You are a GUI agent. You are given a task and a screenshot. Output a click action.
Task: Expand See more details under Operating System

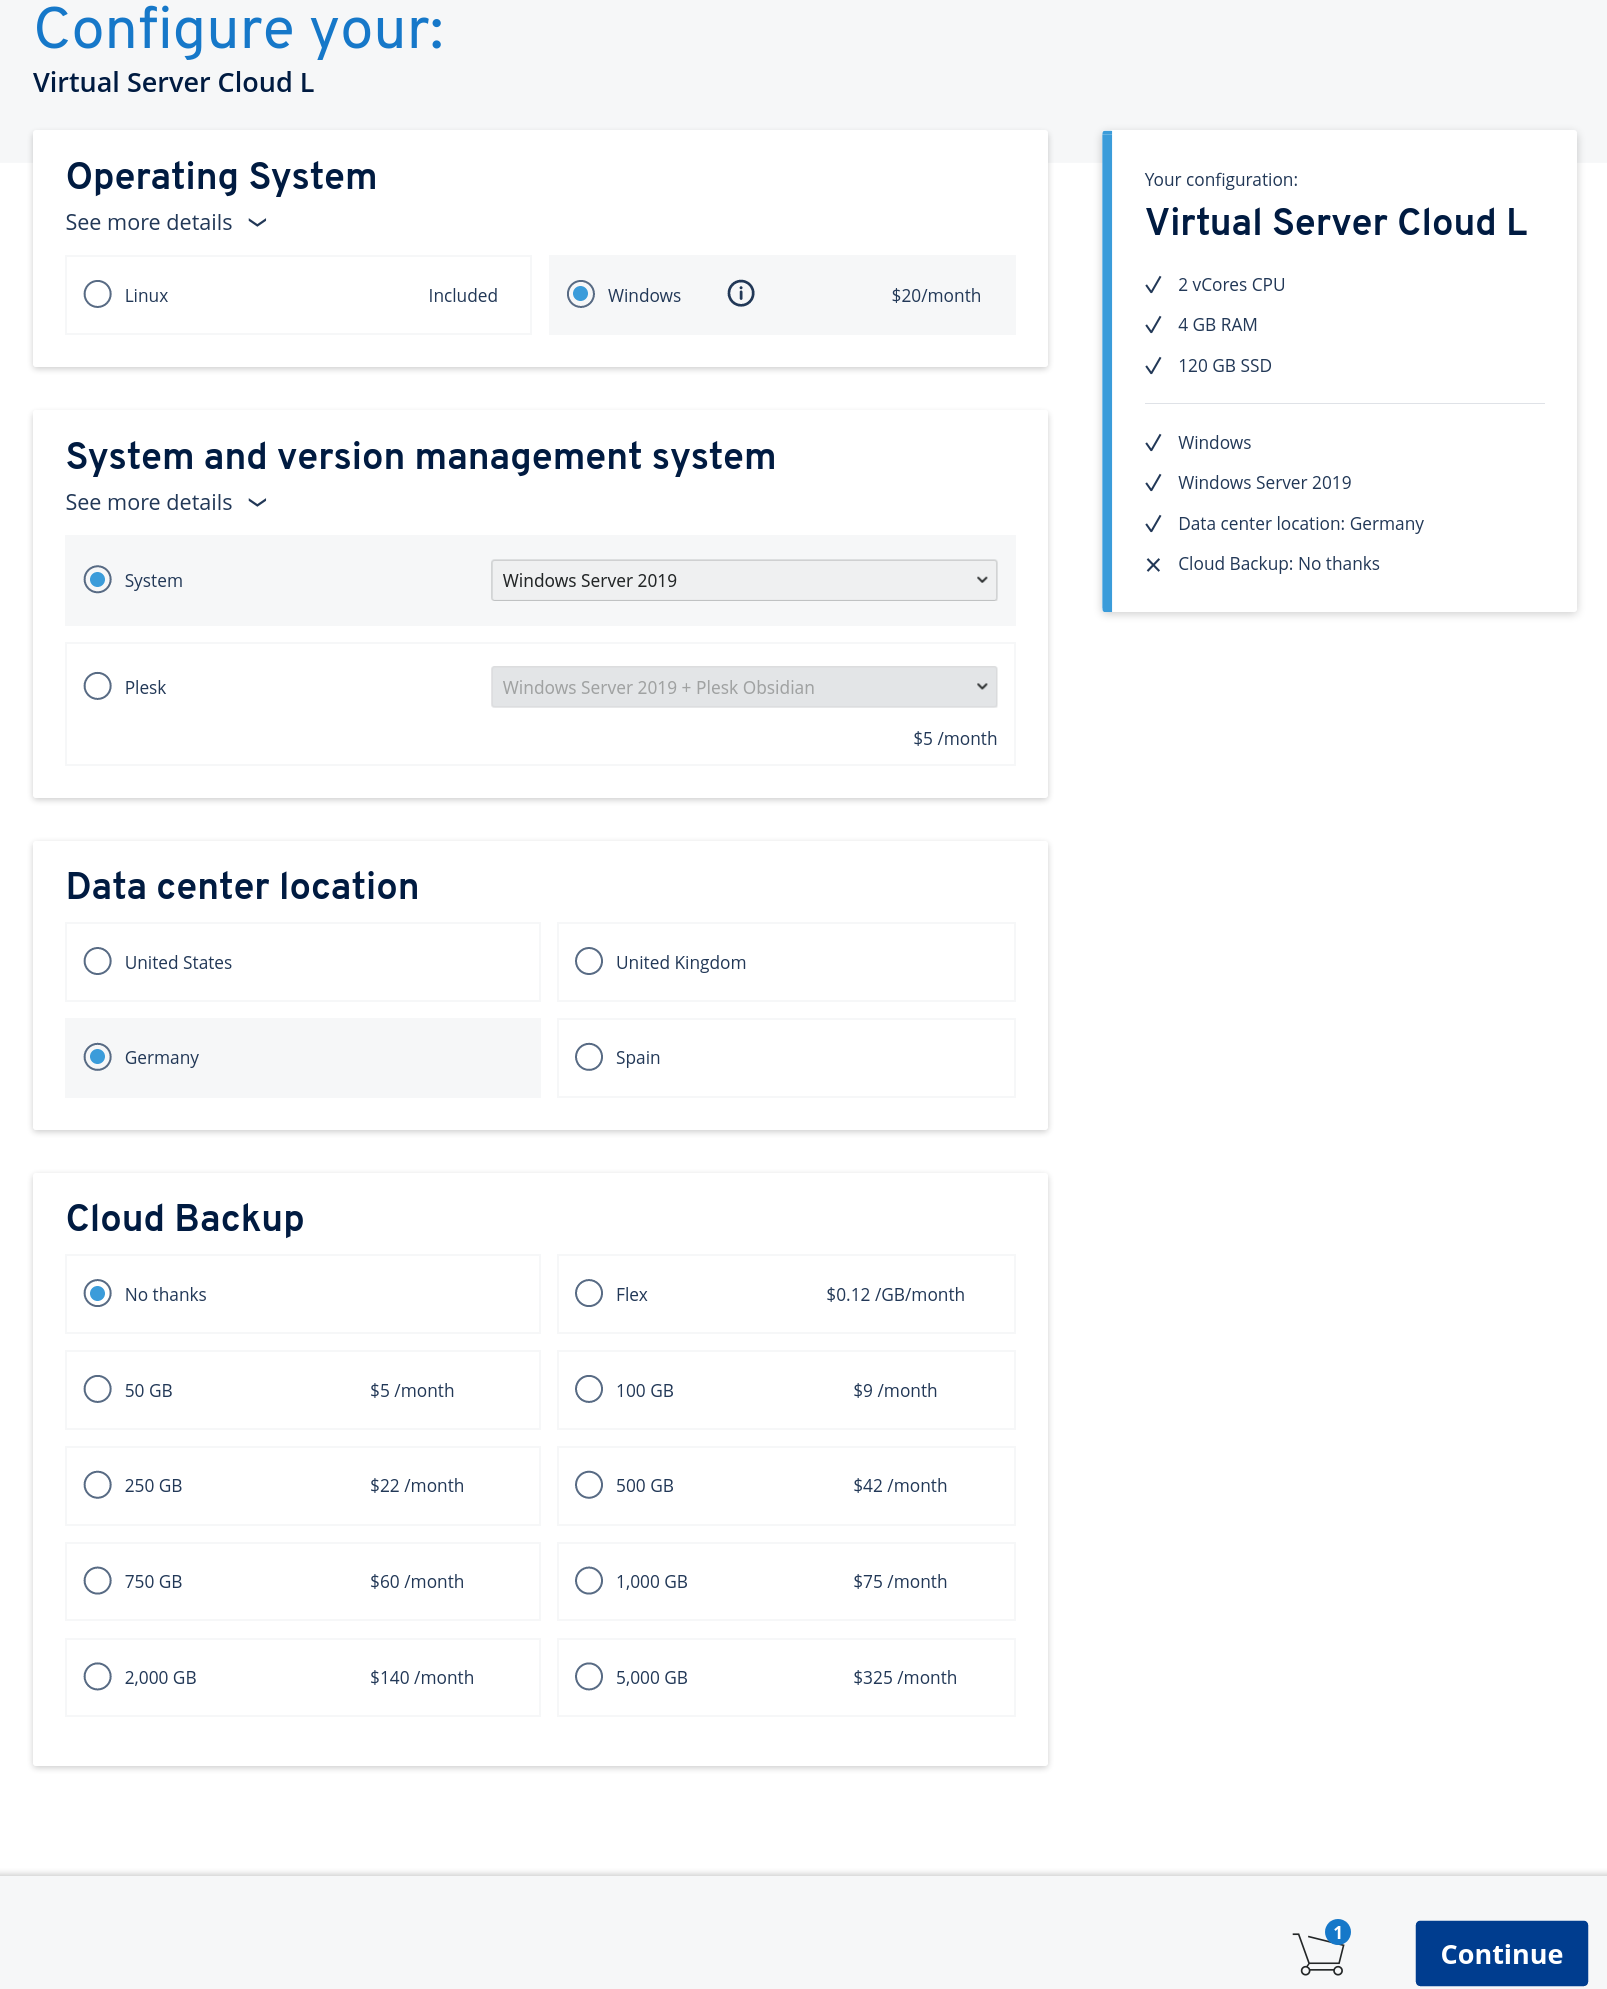(166, 222)
